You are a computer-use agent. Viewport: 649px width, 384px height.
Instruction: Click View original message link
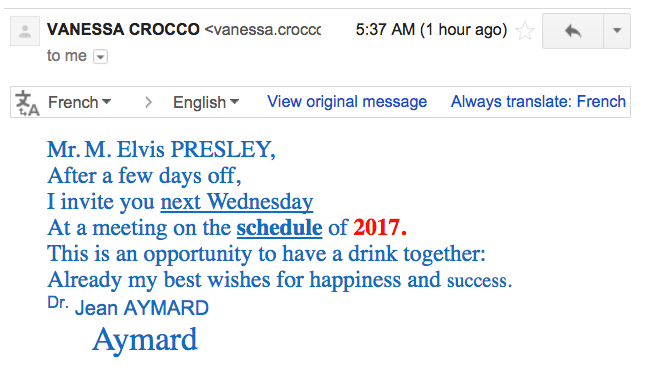click(347, 101)
